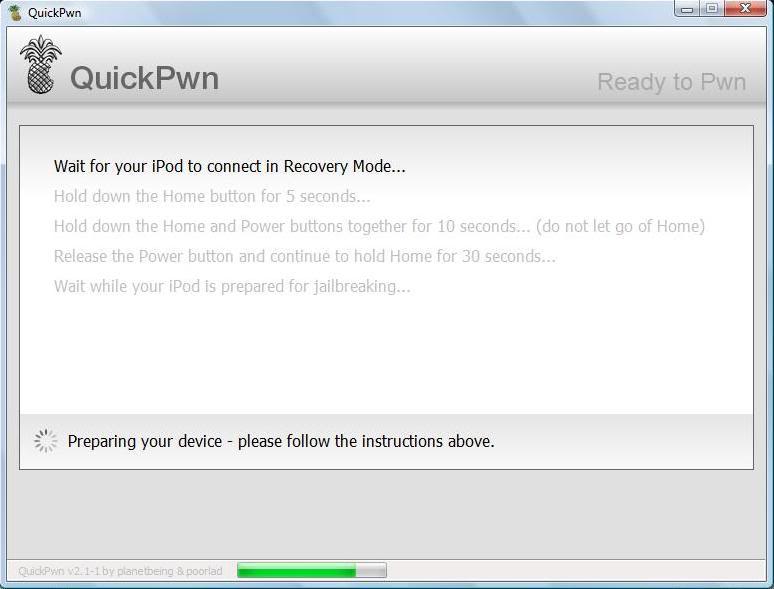Select the "Wait for your iPod to connect" step
Viewport: 774px width, 589px height.
pyautogui.click(x=229, y=166)
